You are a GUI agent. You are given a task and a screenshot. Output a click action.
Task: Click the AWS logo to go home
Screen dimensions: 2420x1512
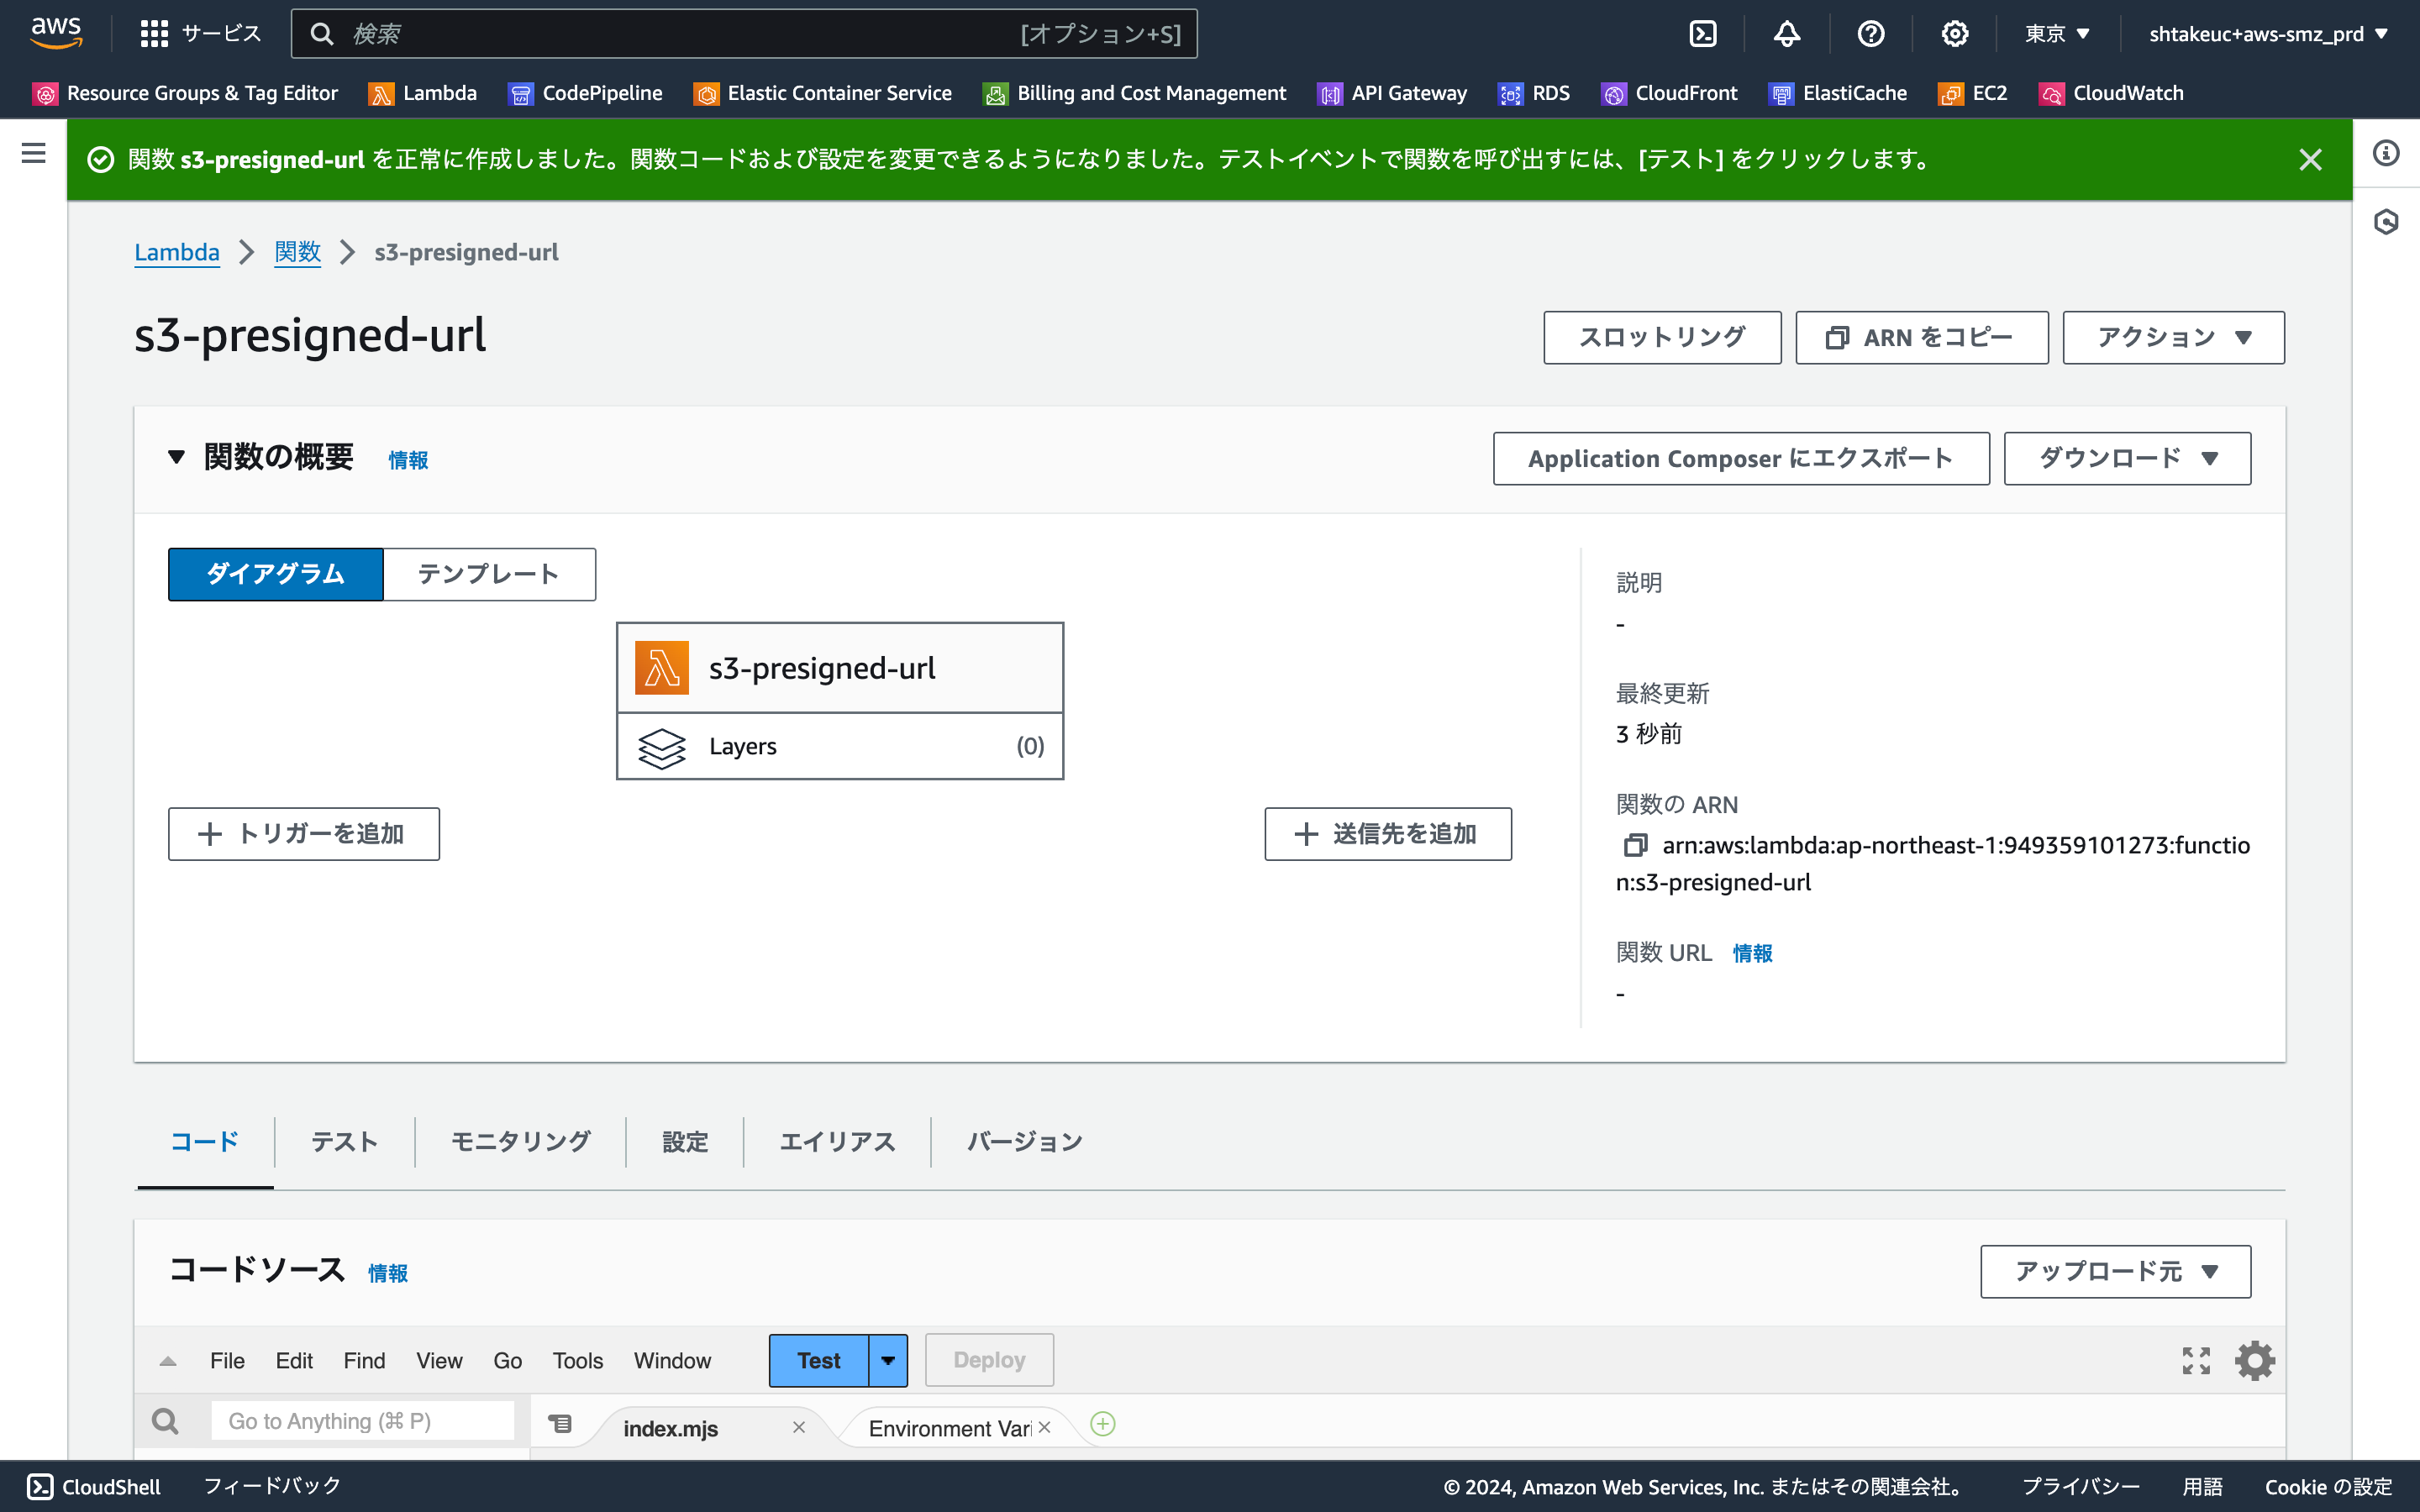(x=56, y=31)
